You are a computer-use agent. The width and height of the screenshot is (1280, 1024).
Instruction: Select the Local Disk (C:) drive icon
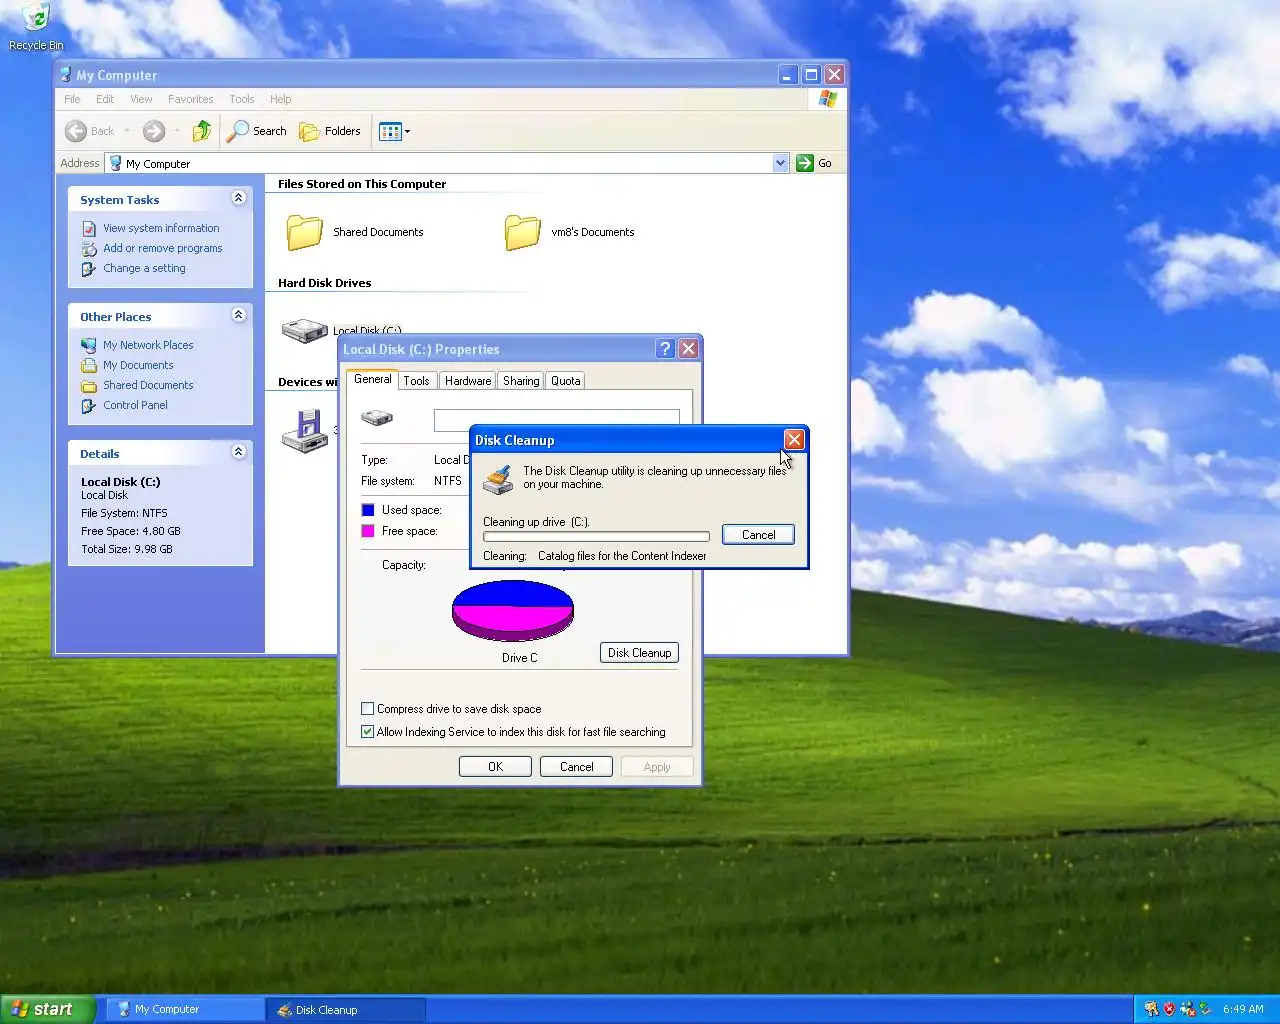coord(304,330)
